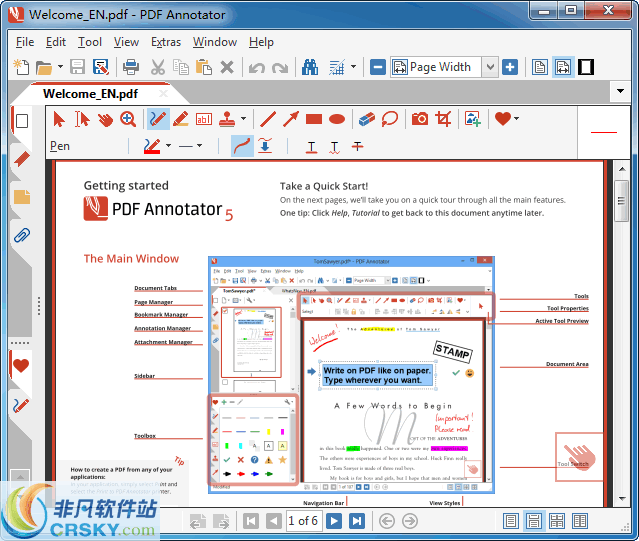This screenshot has width=639, height=541.
Task: Choose the Select arrow tool
Action: (59, 119)
